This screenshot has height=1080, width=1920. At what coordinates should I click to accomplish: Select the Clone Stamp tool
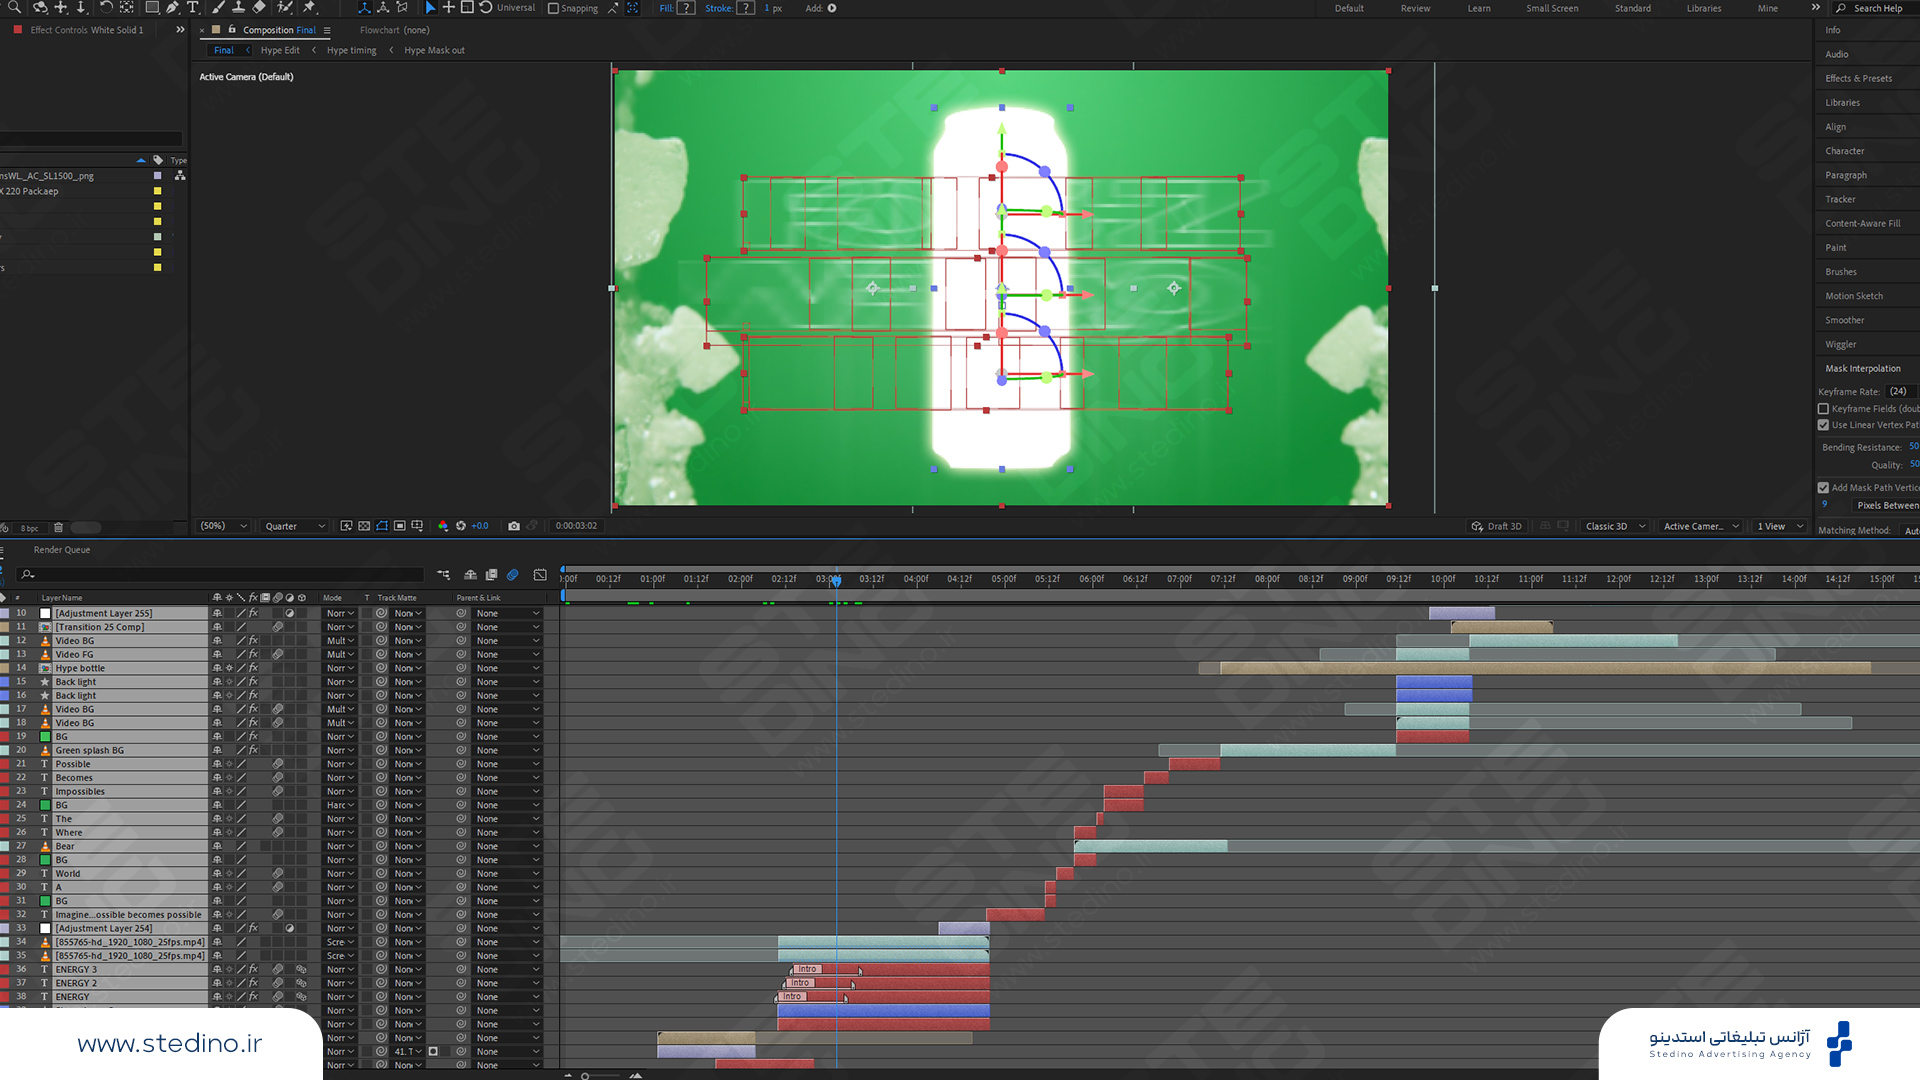point(238,7)
